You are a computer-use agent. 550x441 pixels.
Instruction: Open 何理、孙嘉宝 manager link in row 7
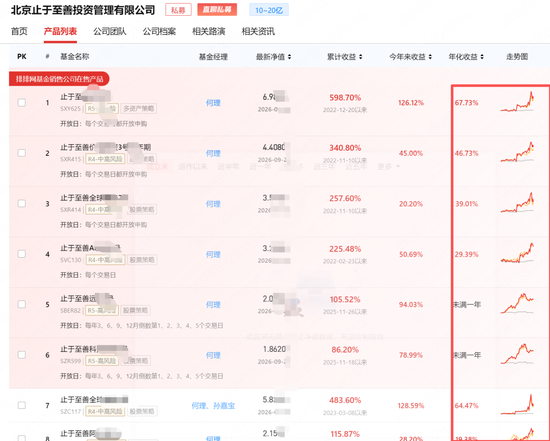coord(213,406)
